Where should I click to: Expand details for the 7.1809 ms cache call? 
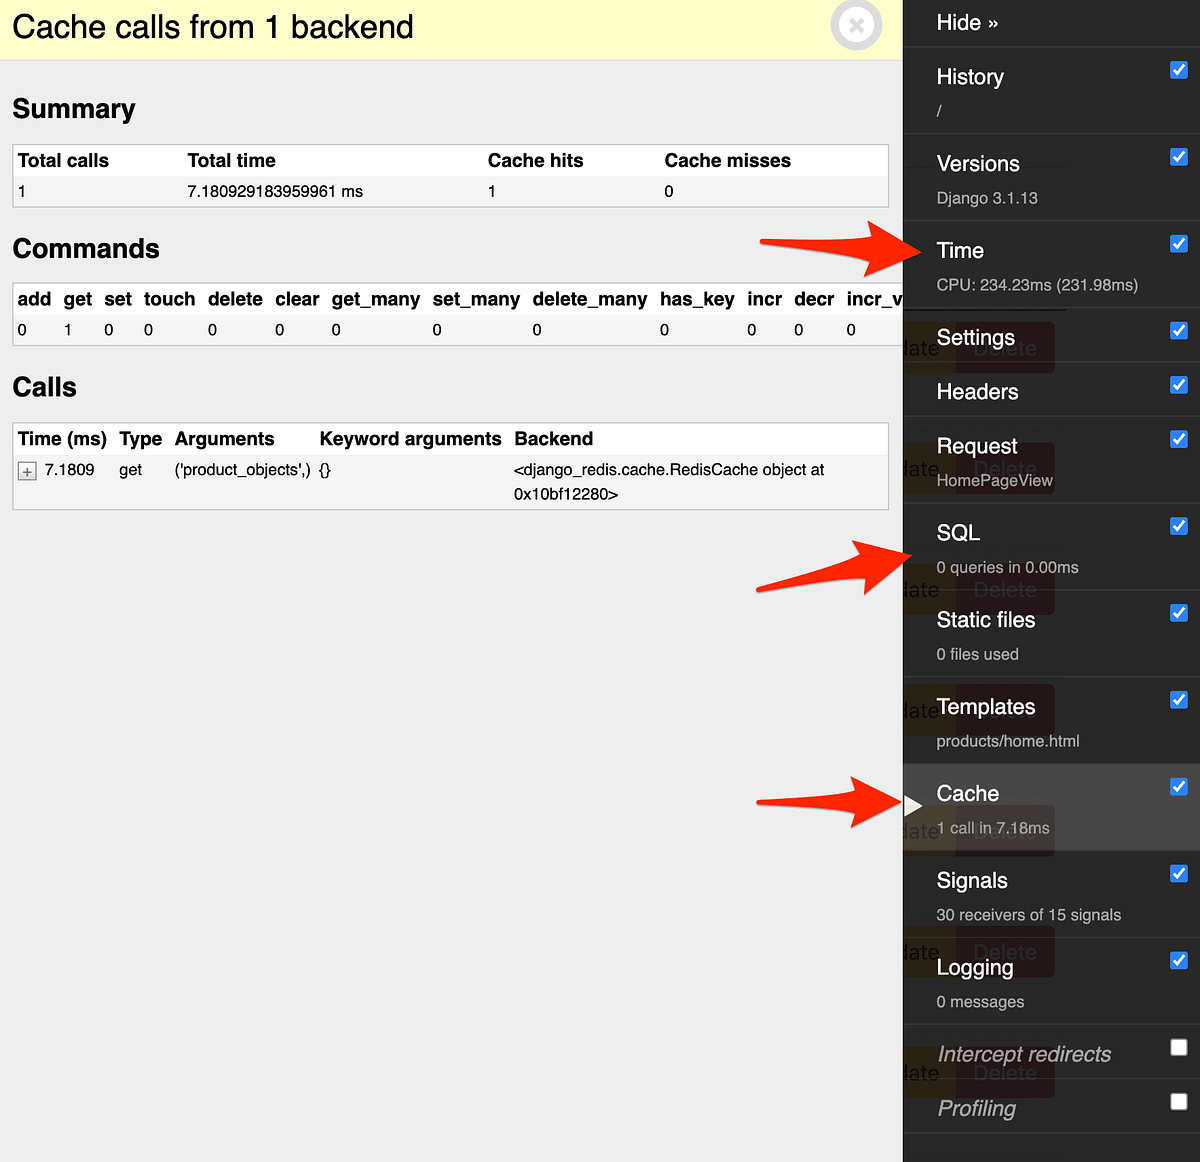27,470
